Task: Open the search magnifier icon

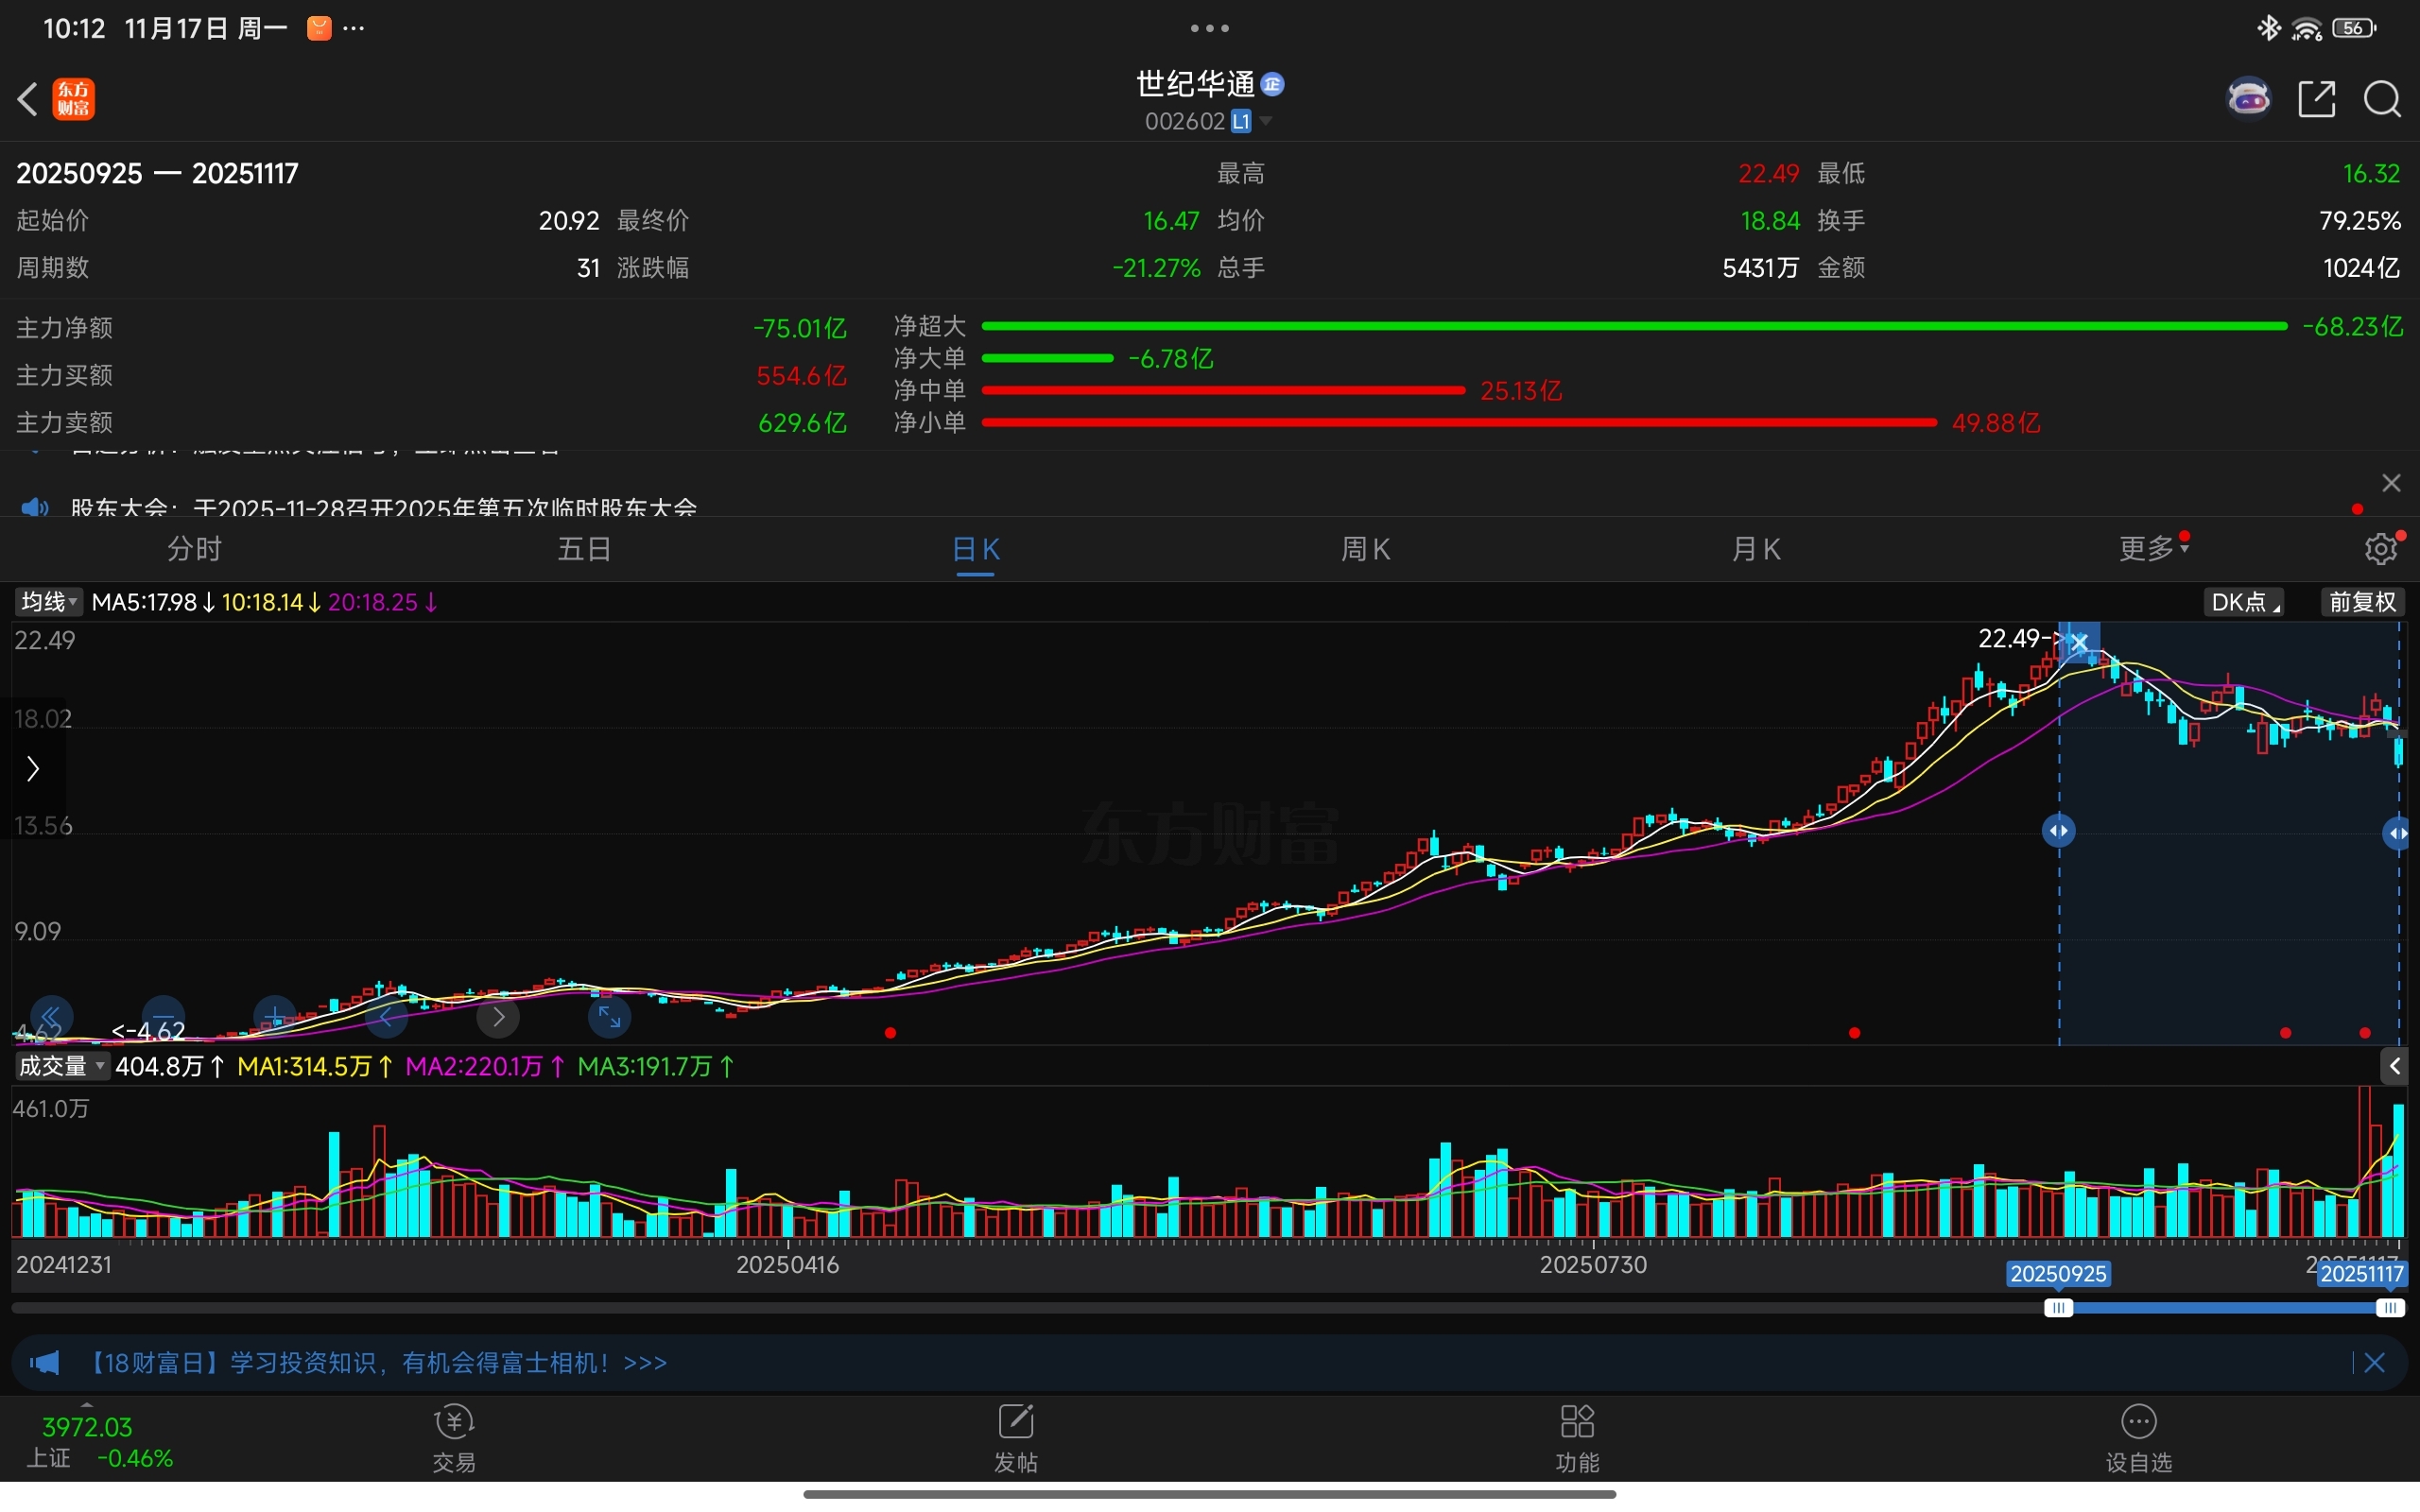Action: 2381,99
